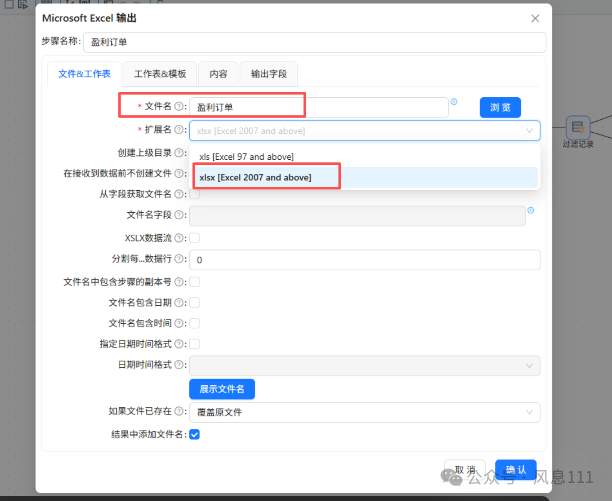This screenshot has width=612, height=501.
Task: Click help icon beside 指定日期时间格式
Action: 178,344
